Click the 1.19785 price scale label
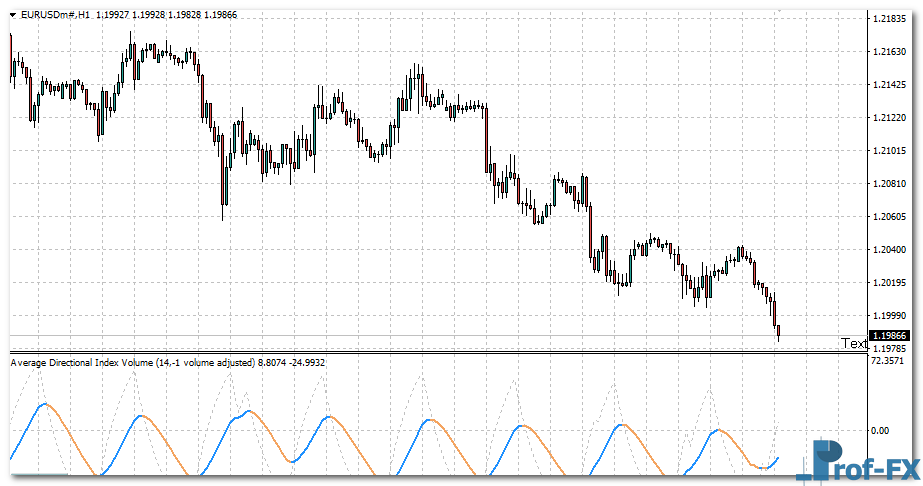The width and height of the screenshot is (923, 486). (x=889, y=349)
